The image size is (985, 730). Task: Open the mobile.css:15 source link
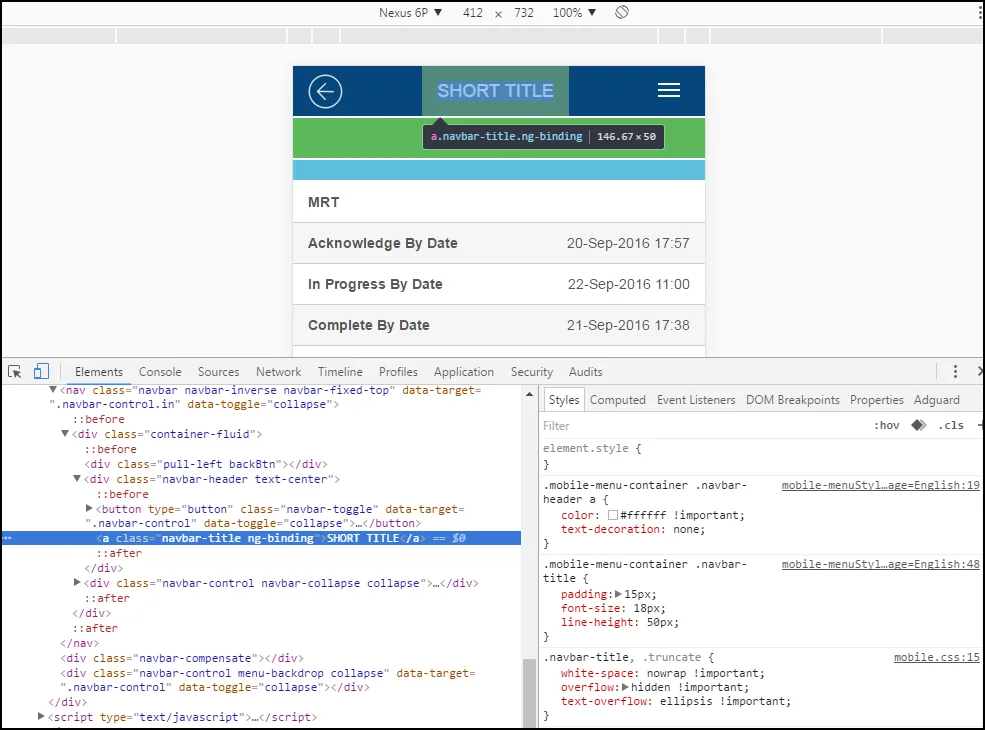(x=936, y=657)
